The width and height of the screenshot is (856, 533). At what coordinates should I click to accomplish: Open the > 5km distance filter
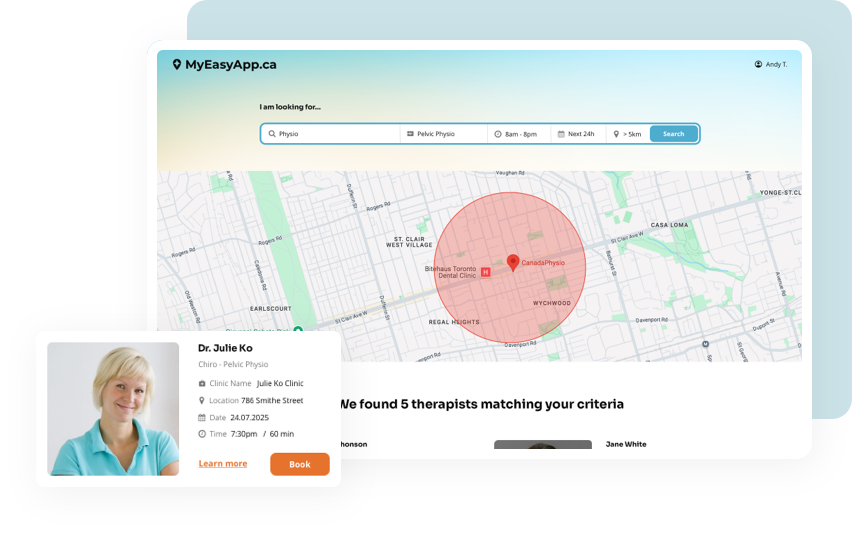pos(628,134)
